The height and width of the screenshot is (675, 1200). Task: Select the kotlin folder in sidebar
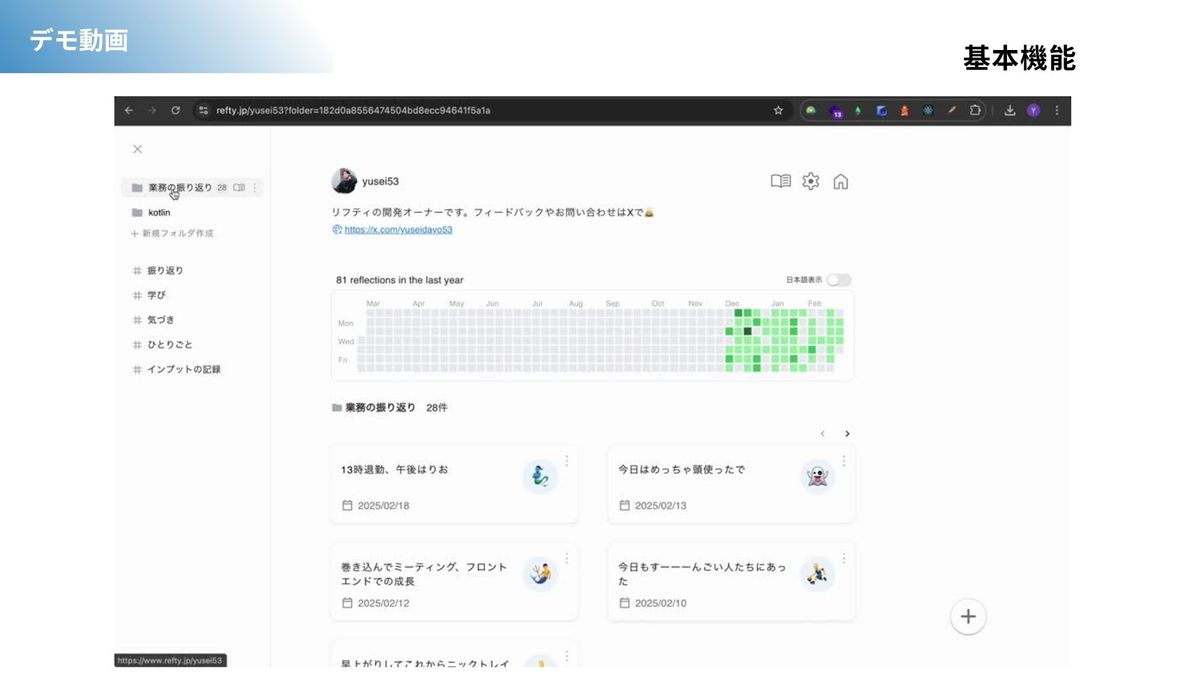pyautogui.click(x=159, y=212)
